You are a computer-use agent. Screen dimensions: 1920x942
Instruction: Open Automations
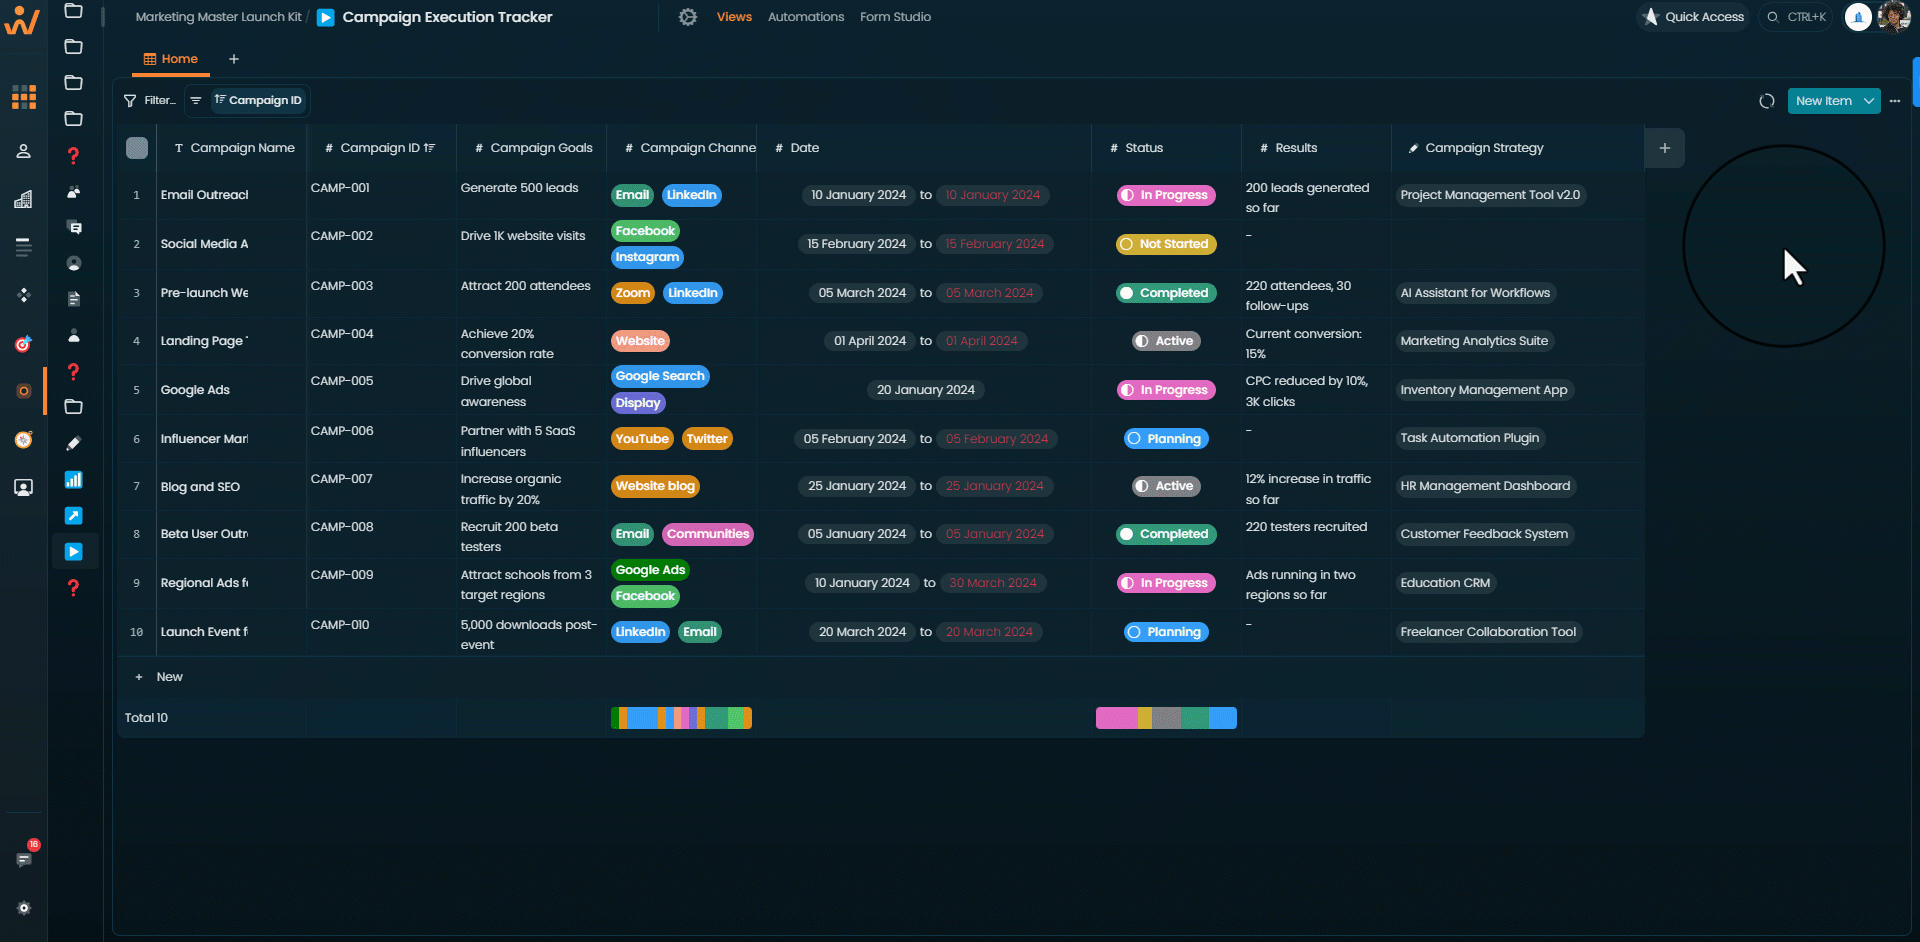pyautogui.click(x=806, y=17)
